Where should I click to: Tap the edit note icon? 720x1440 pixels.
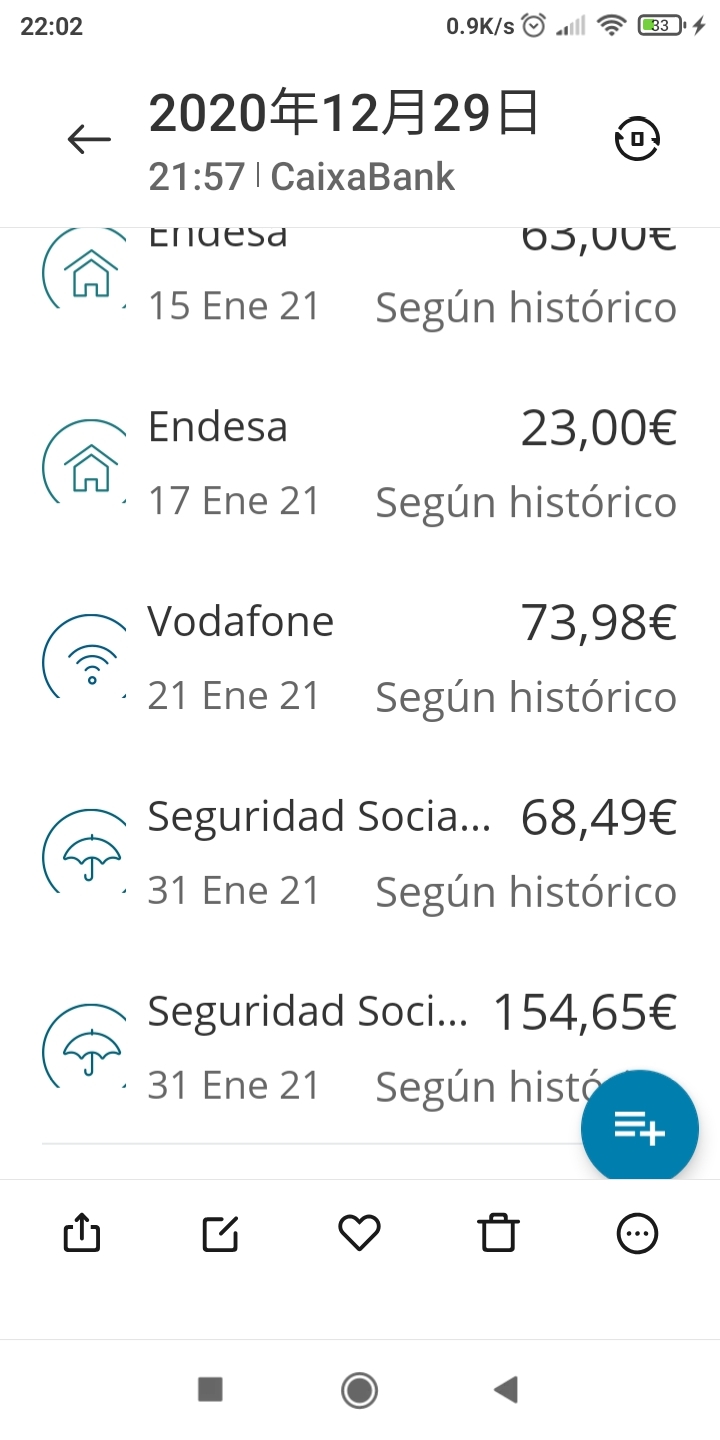220,1233
